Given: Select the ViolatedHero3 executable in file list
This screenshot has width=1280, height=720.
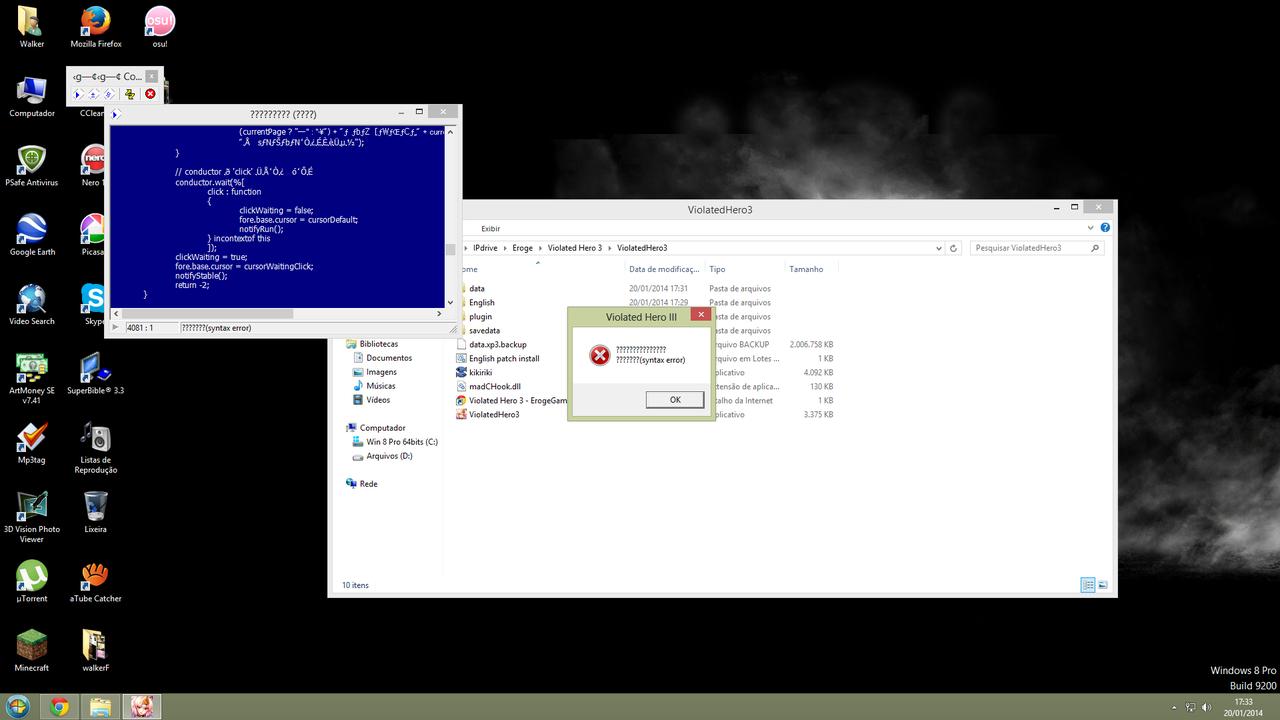Looking at the screenshot, I should pos(493,414).
